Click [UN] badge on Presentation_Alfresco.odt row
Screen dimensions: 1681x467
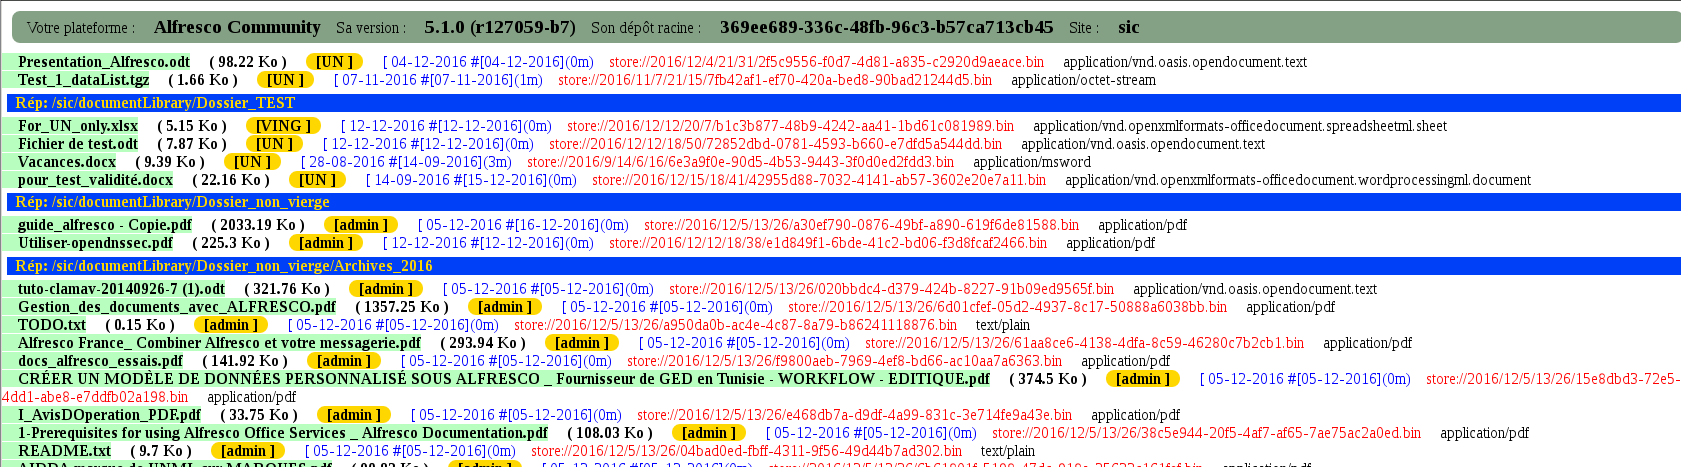pyautogui.click(x=334, y=62)
